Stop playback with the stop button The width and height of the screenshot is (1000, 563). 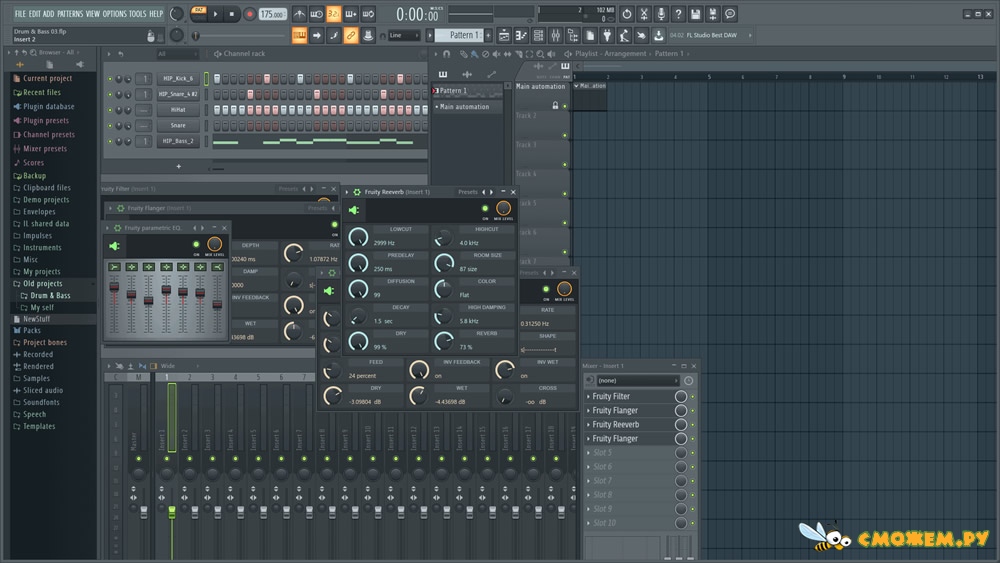[232, 13]
